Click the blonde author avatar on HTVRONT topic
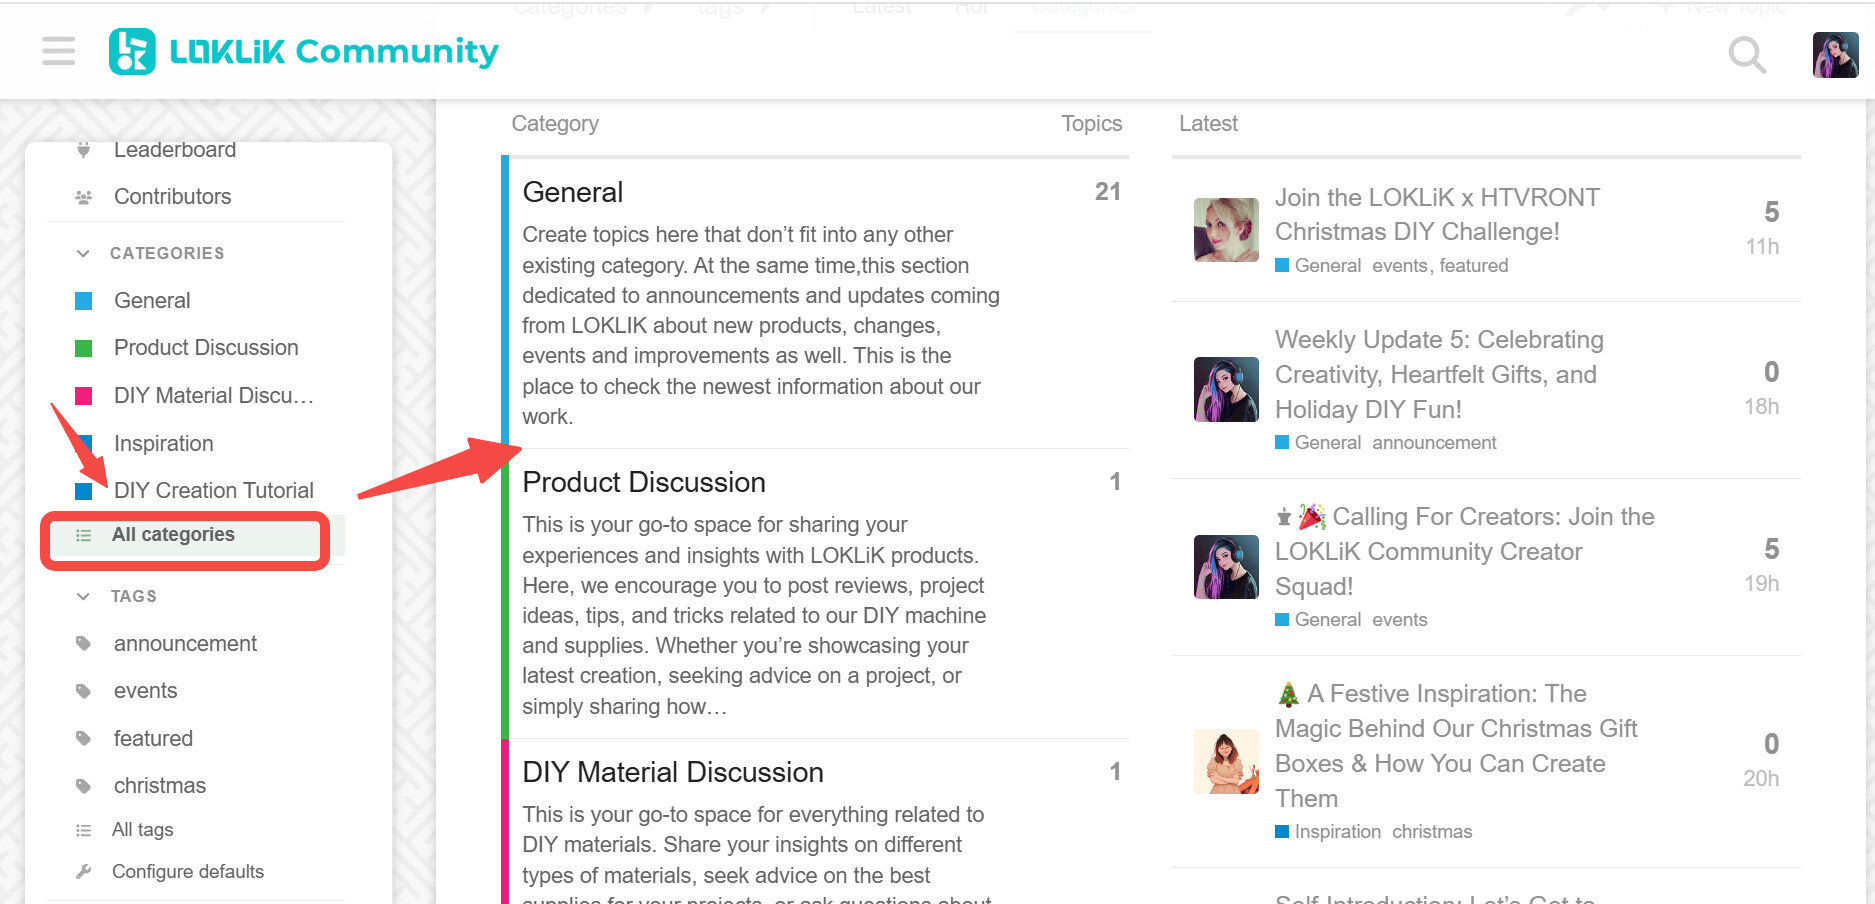Screen dimensions: 1875x904 click(x=1226, y=230)
